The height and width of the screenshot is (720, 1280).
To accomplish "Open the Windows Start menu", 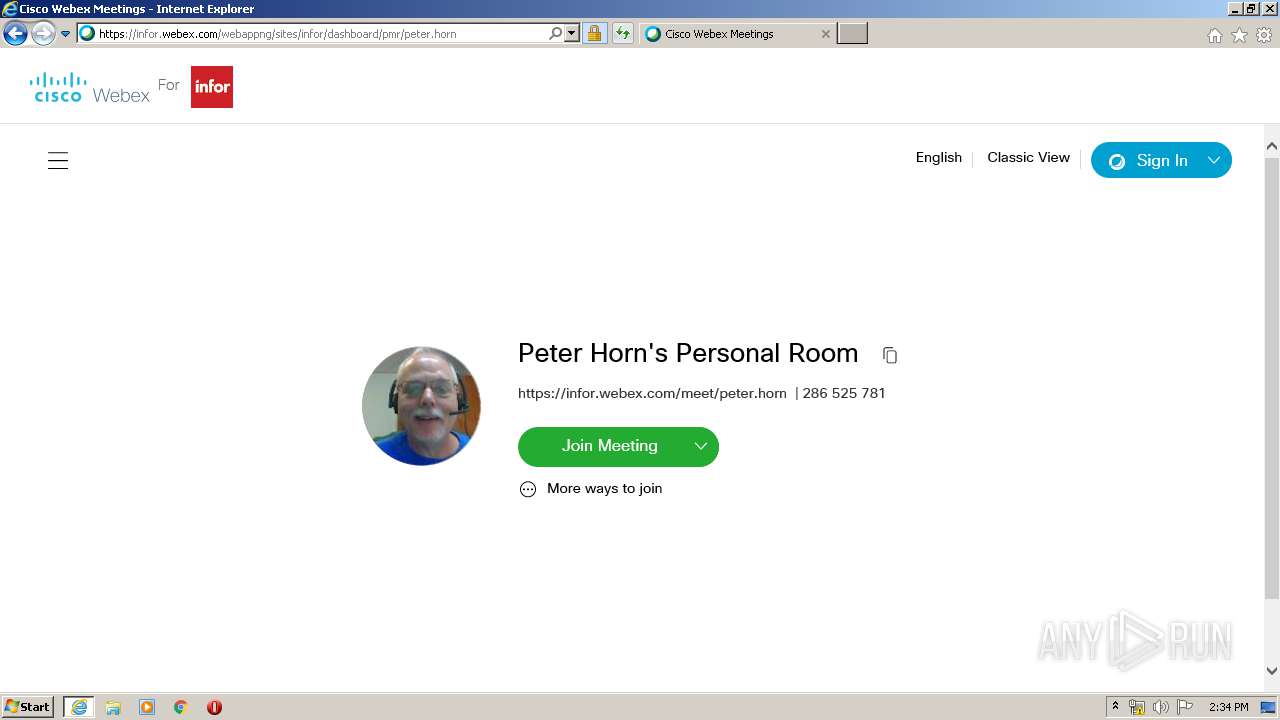I will (28, 707).
